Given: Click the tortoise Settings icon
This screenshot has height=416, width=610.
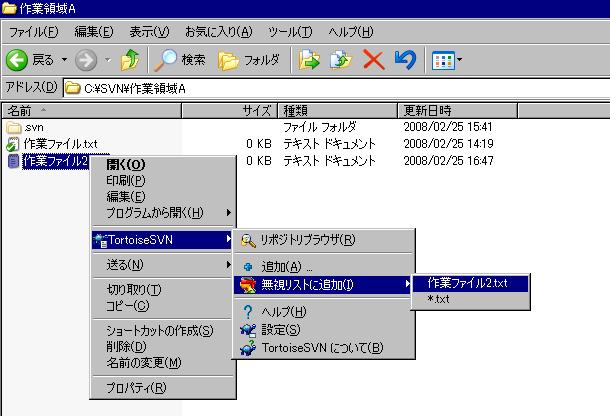Looking at the screenshot, I should 248,330.
